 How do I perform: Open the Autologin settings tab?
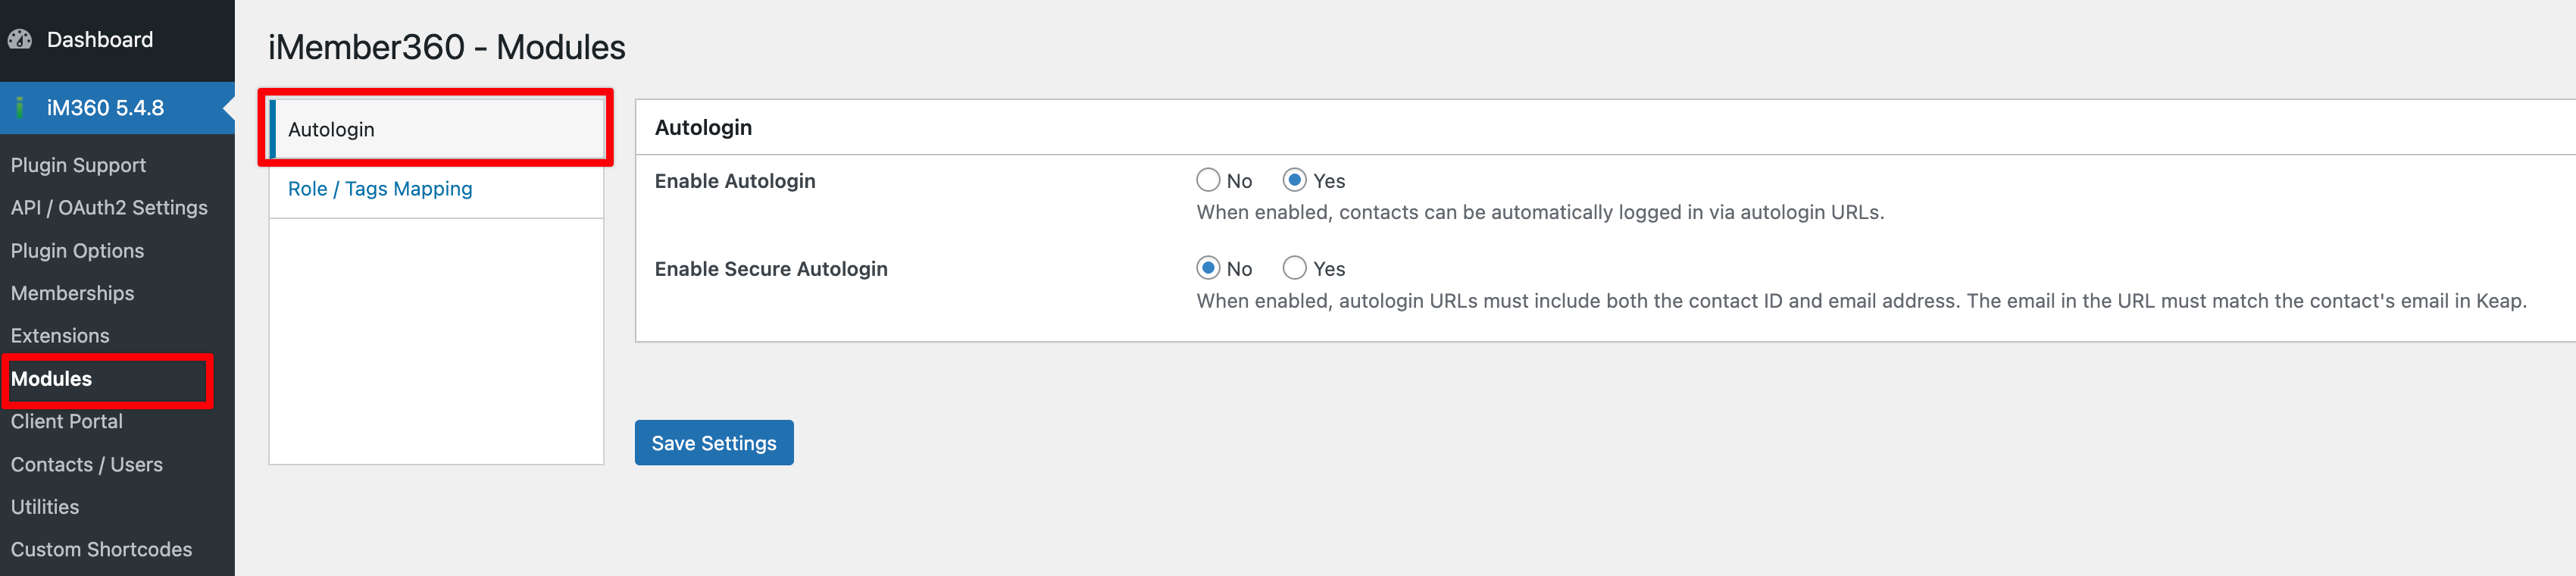point(331,128)
